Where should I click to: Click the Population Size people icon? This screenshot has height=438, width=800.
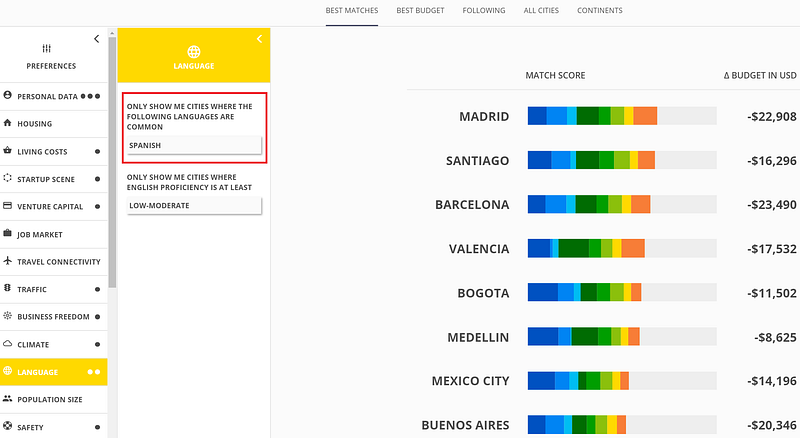click(x=8, y=399)
